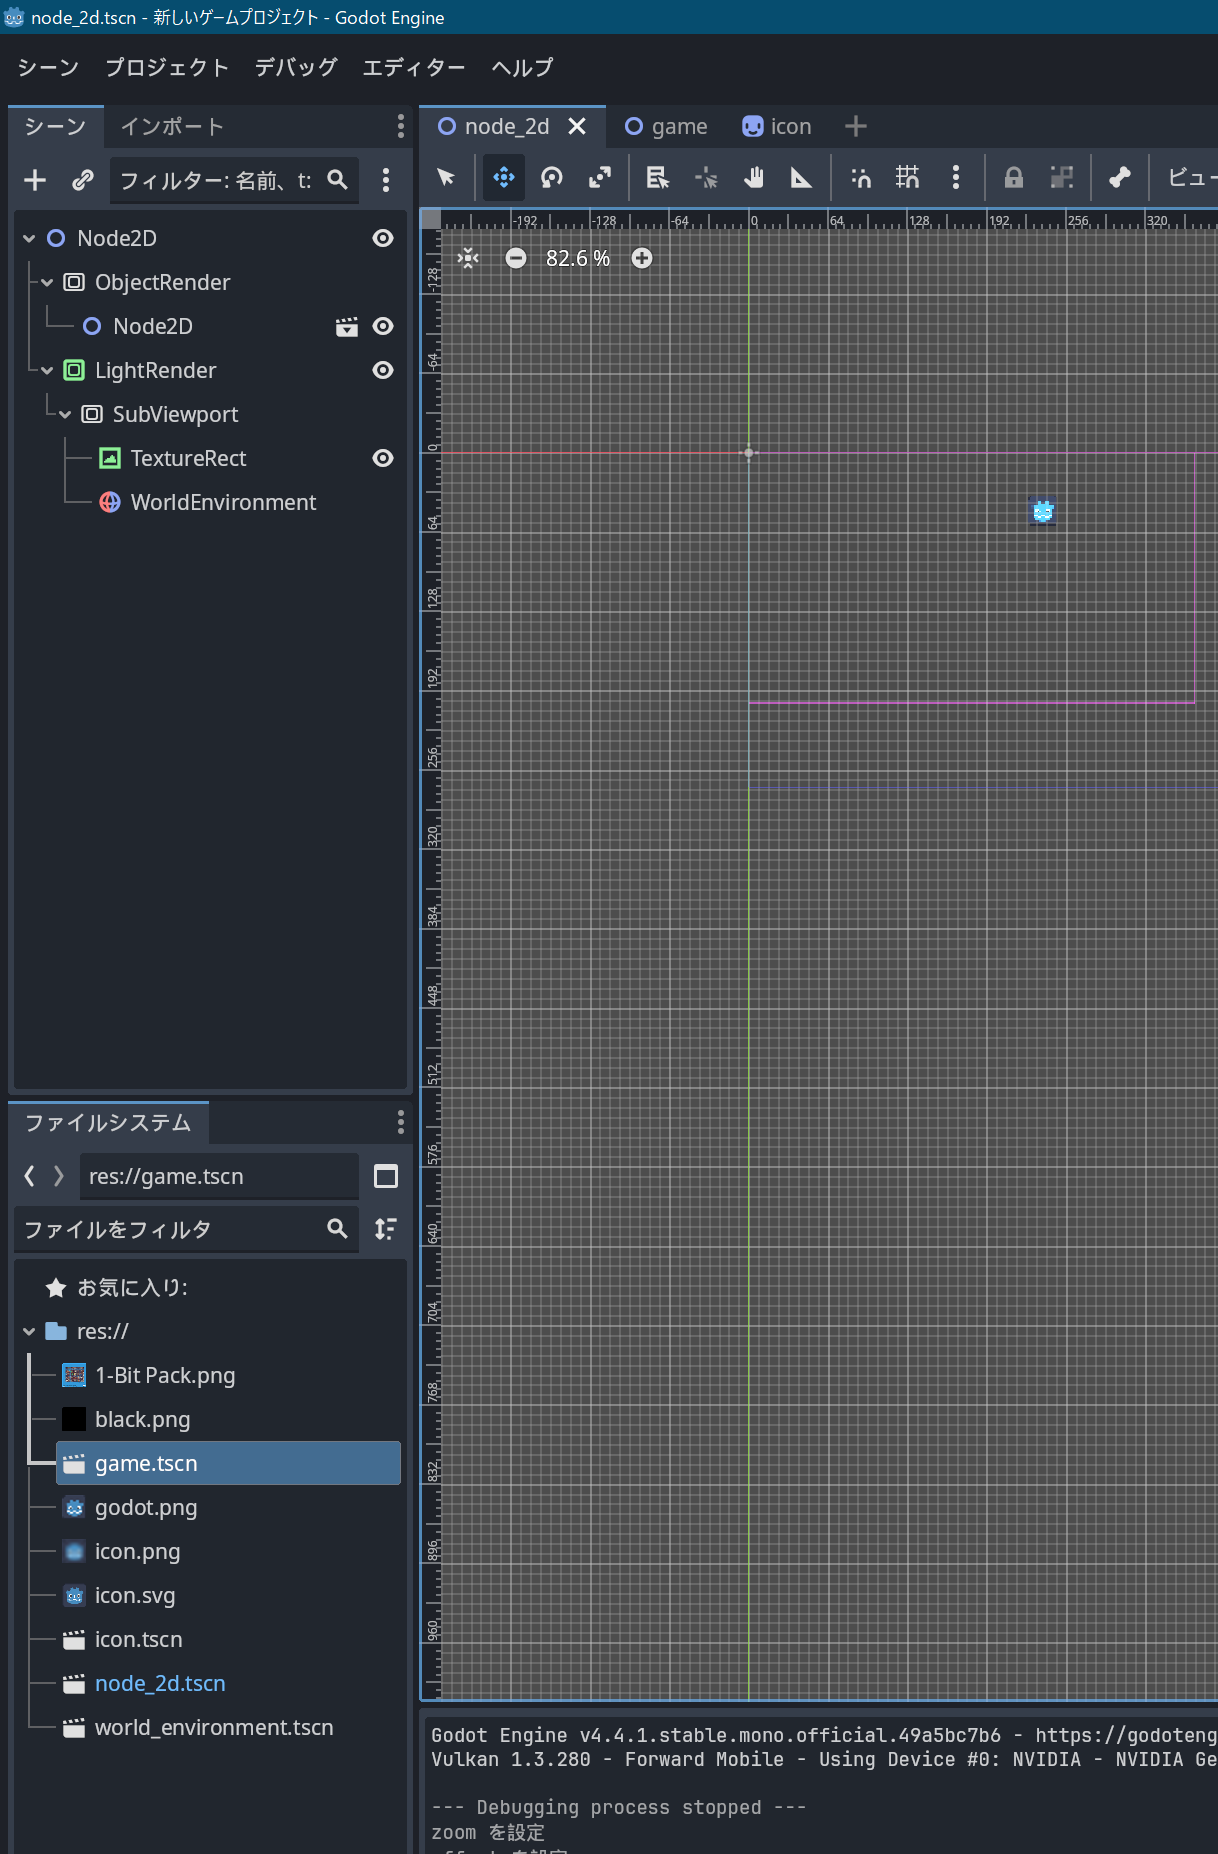Select the Ruler measurement tool
Screen dimensions: 1218x1854
click(x=801, y=178)
